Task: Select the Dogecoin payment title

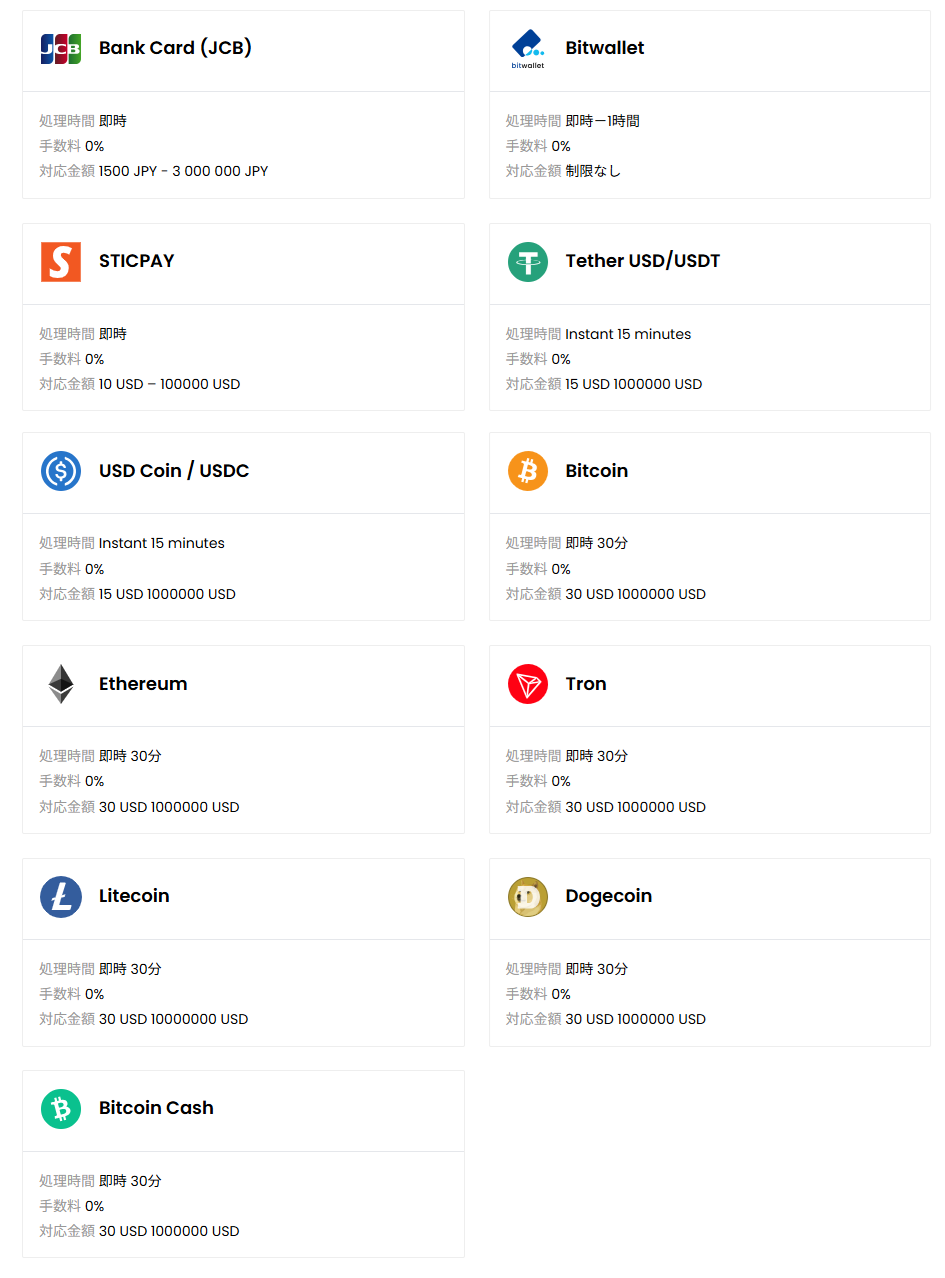Action: click(x=608, y=896)
